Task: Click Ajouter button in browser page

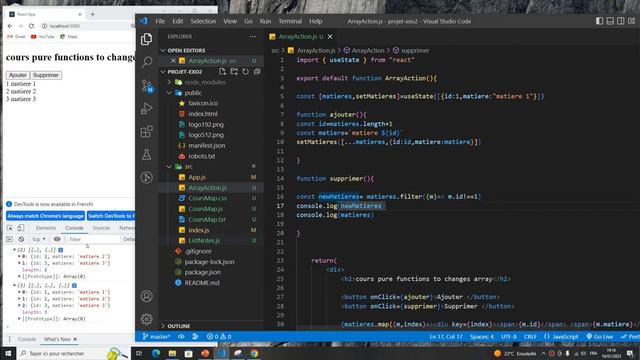Action: click(18, 75)
